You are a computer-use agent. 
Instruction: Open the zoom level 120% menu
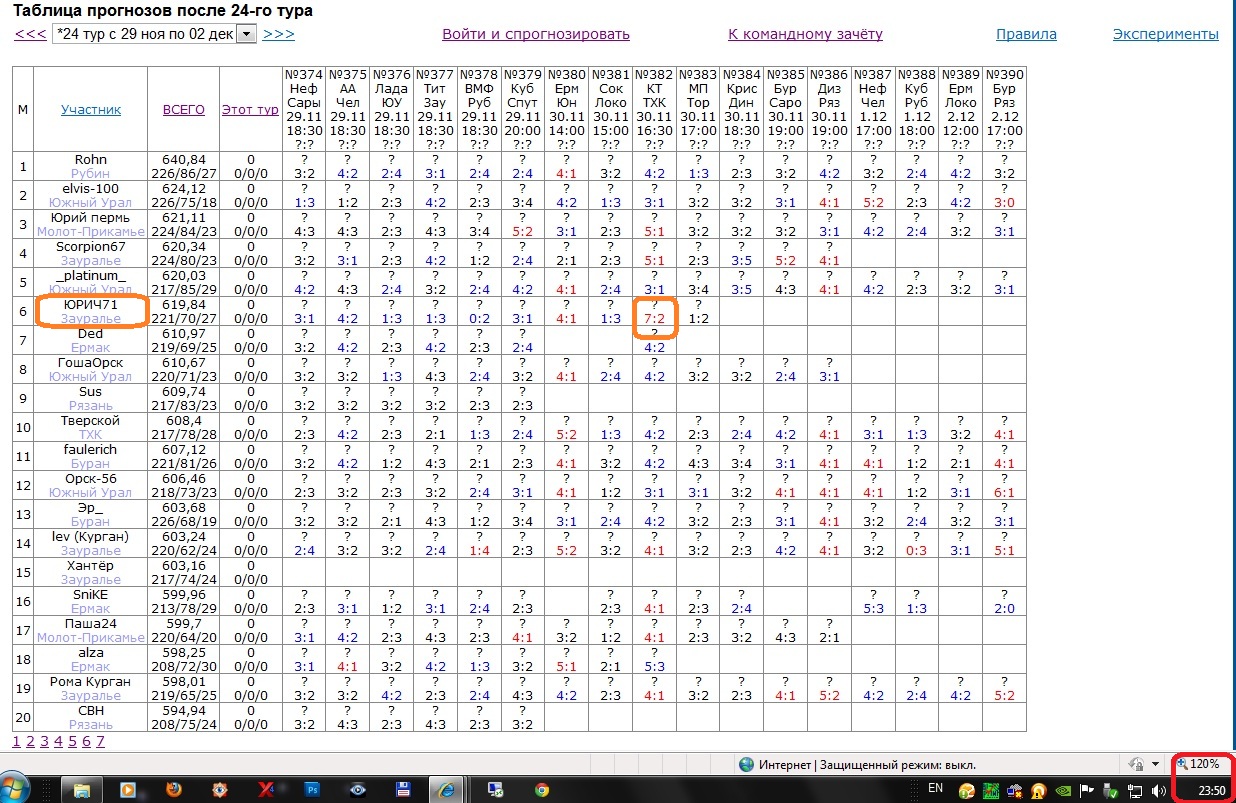click(1199, 764)
